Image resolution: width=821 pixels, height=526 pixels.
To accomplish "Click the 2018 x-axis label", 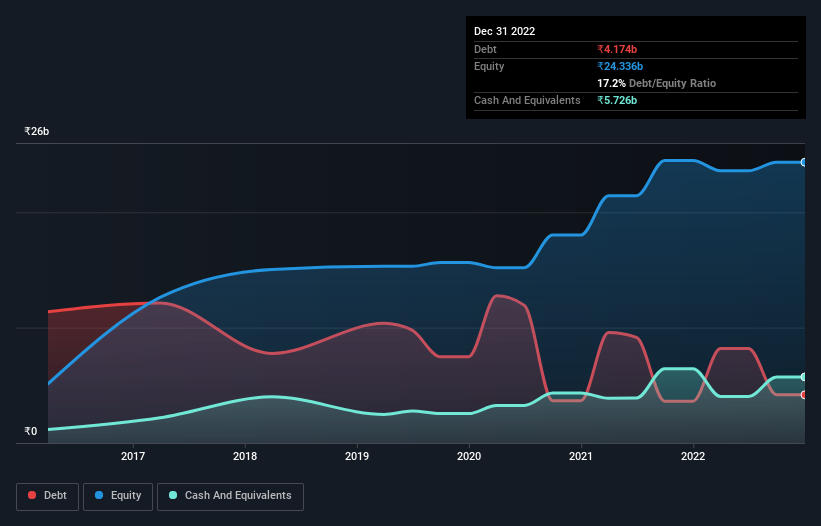I will coord(245,456).
